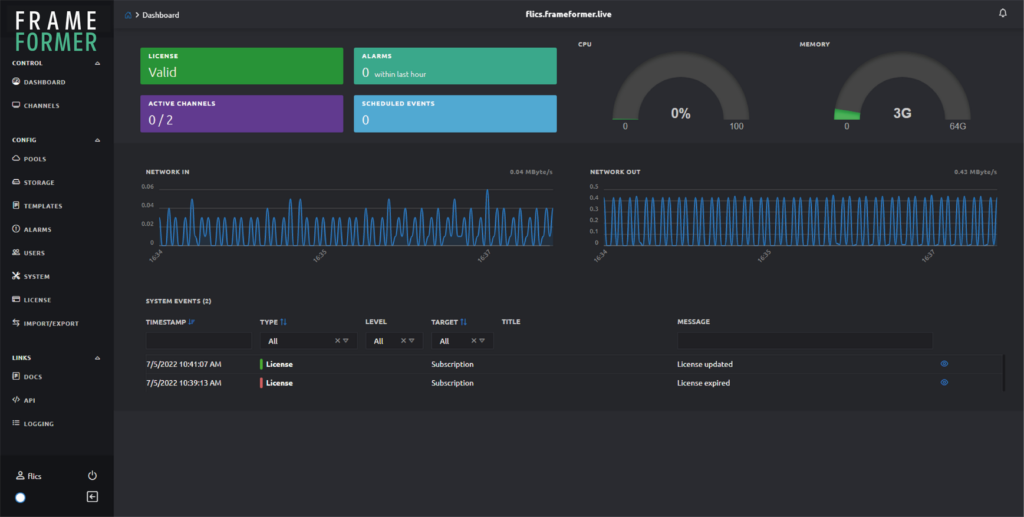The height and width of the screenshot is (517, 1024).
Task: Click the Alarms within last hour tile
Action: pyautogui.click(x=455, y=66)
